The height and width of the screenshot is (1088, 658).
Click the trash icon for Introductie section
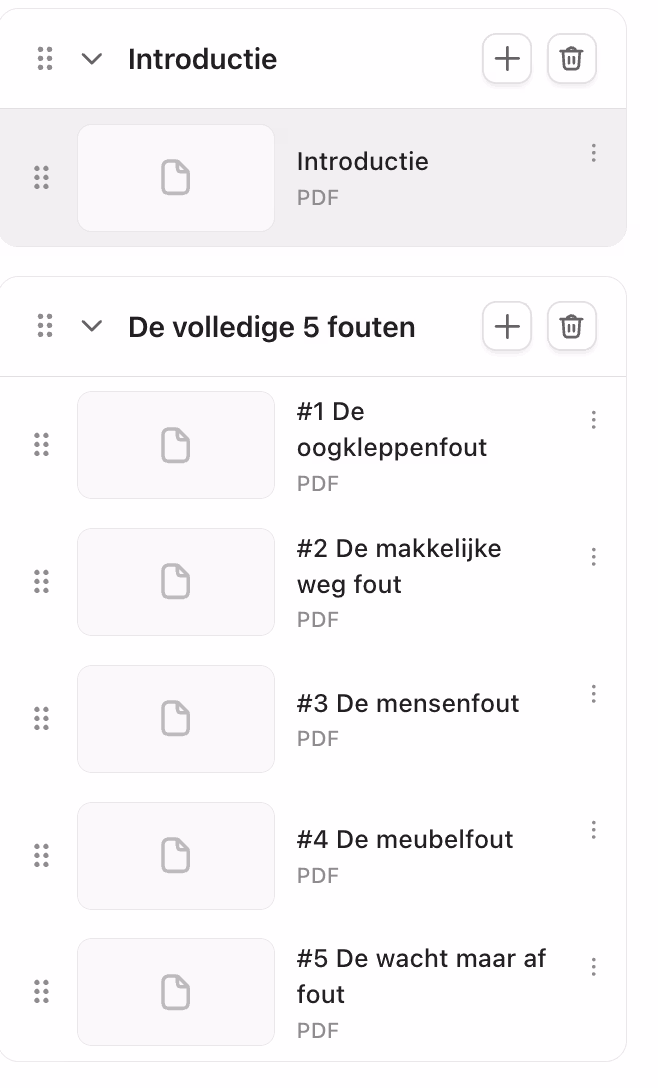572,59
